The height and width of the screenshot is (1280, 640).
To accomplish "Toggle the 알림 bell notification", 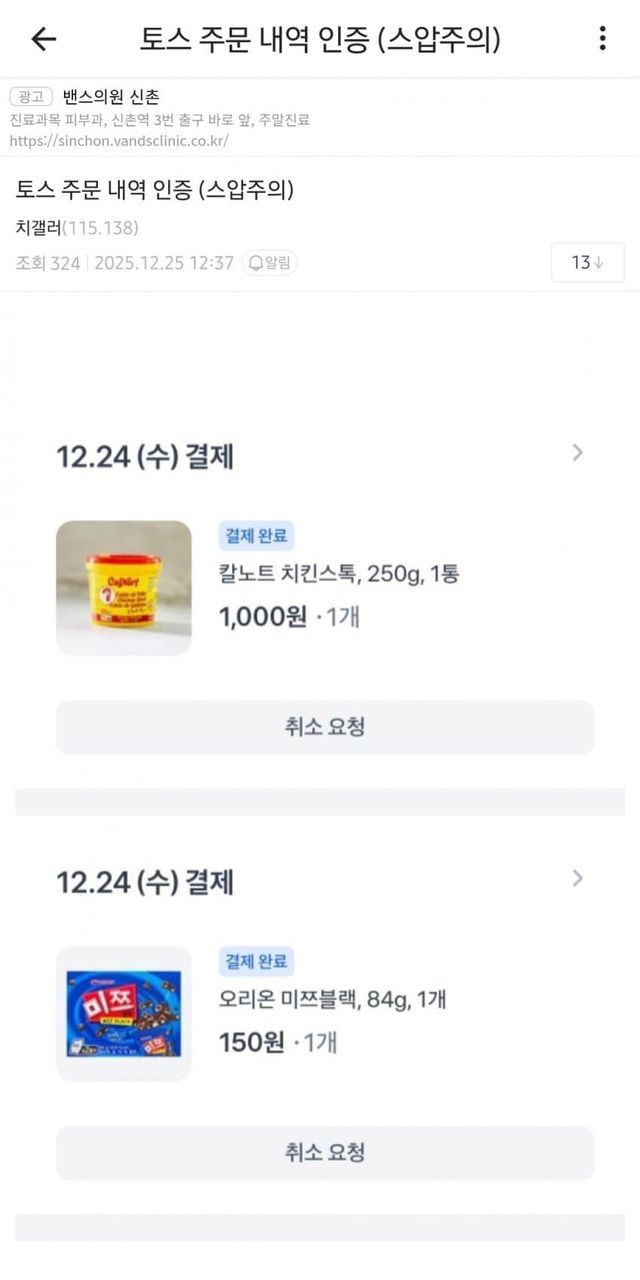I will click(x=270, y=263).
